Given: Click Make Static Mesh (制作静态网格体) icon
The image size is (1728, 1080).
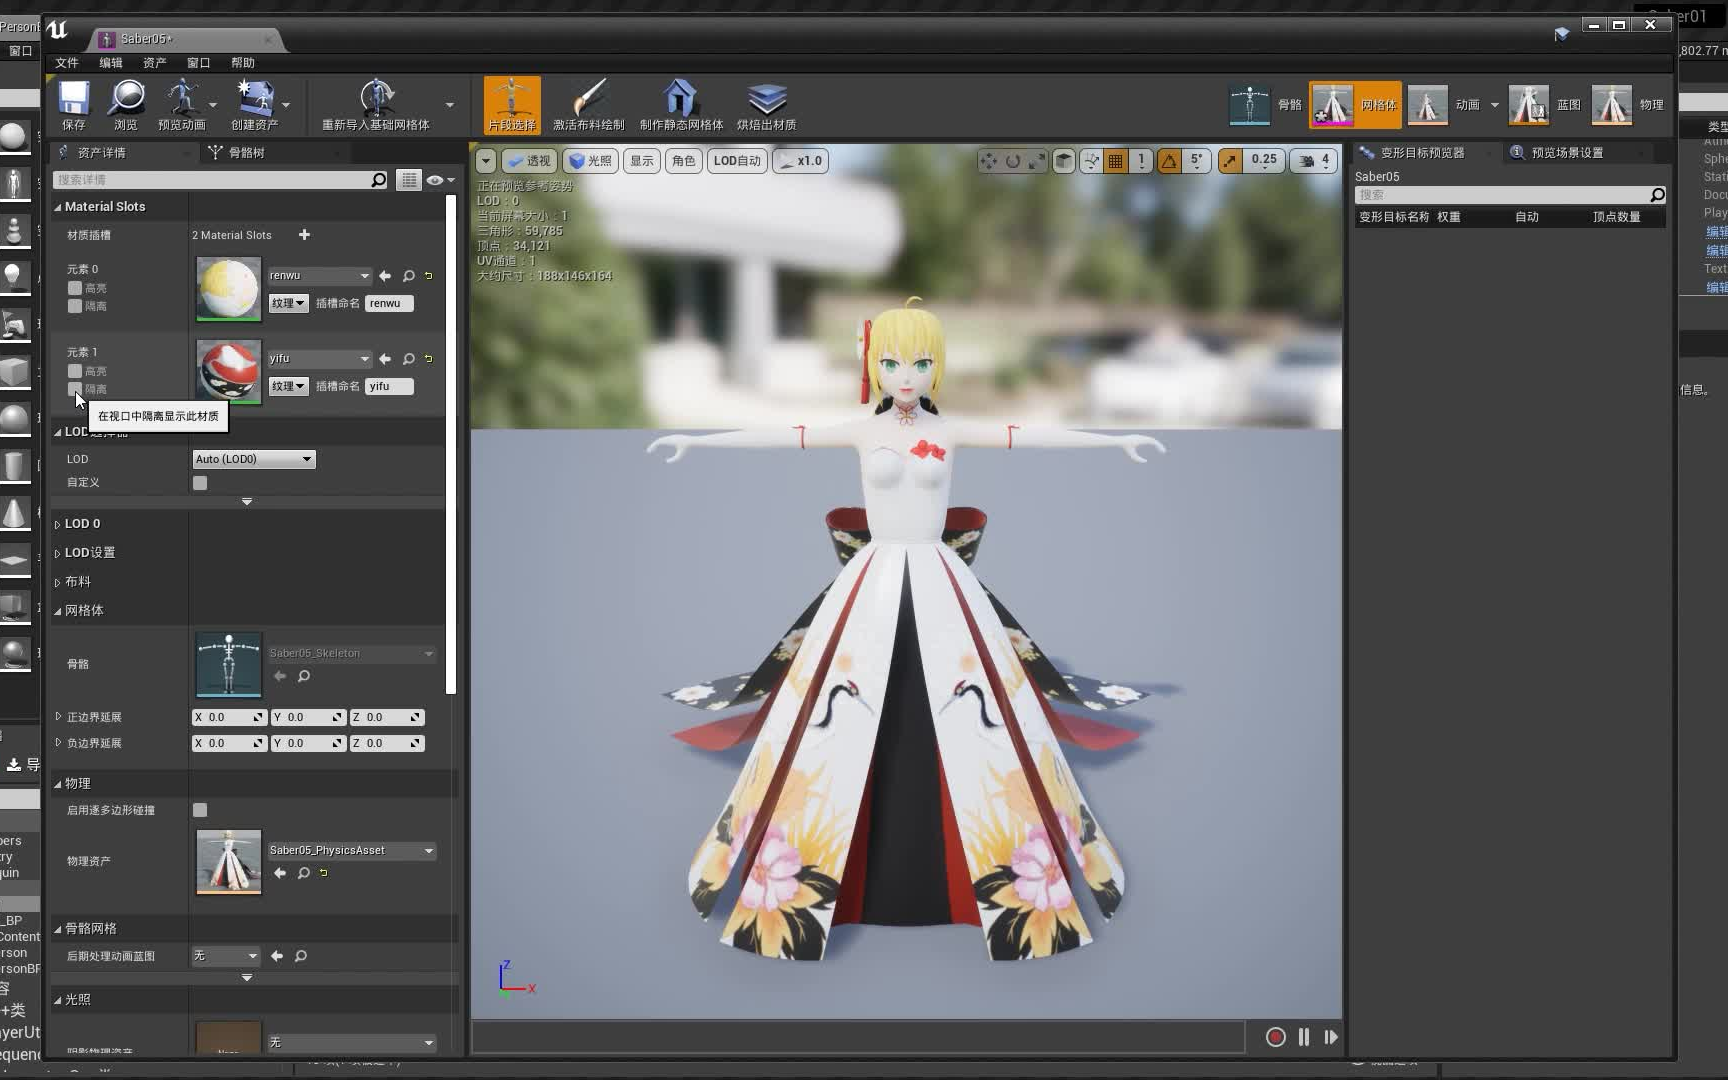Looking at the screenshot, I should tap(681, 105).
